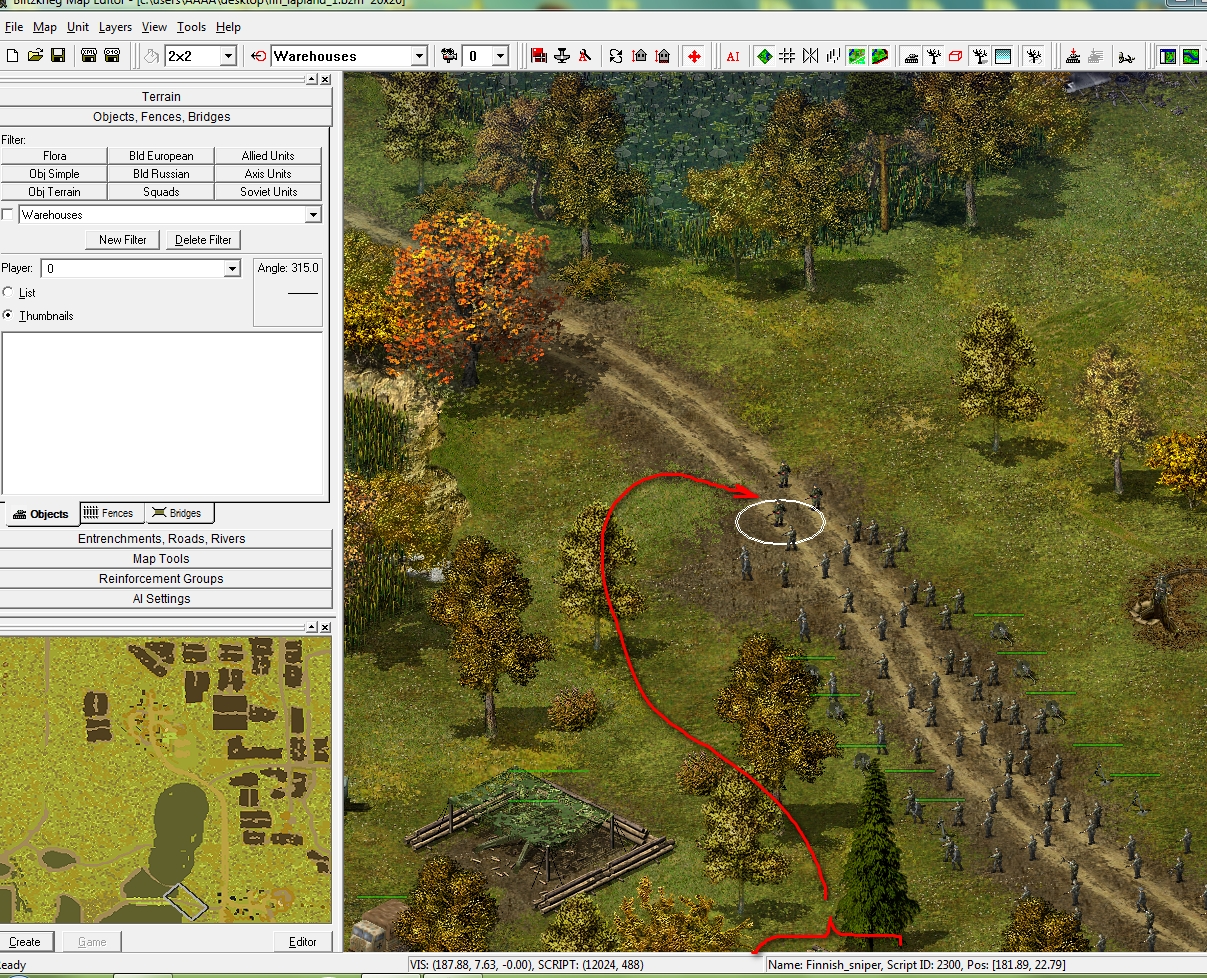Screen dimensions: 1207x978
Task: Click the red AI toolbar icon
Action: coord(733,56)
